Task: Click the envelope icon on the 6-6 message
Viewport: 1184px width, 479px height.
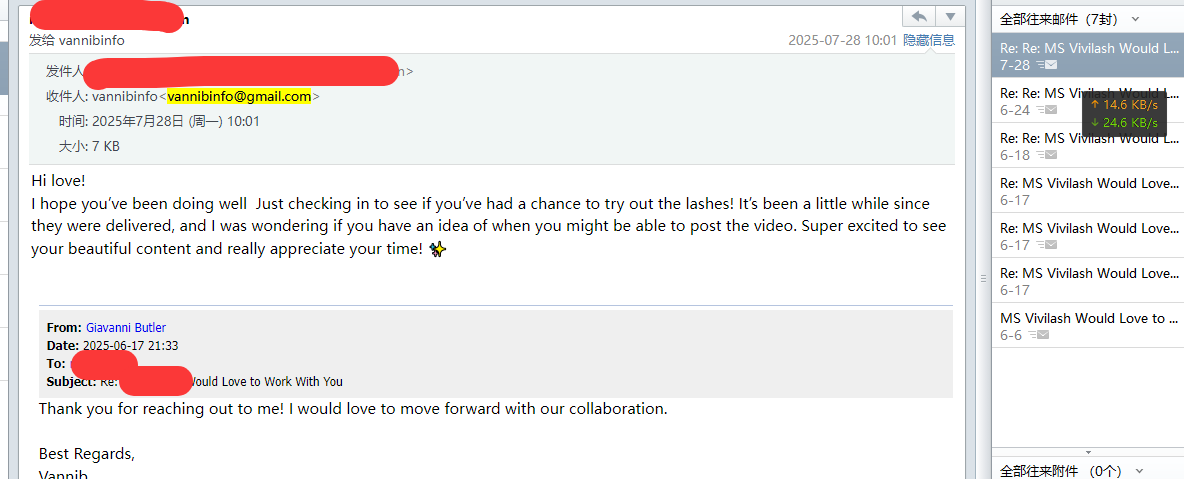Action: [1040, 335]
